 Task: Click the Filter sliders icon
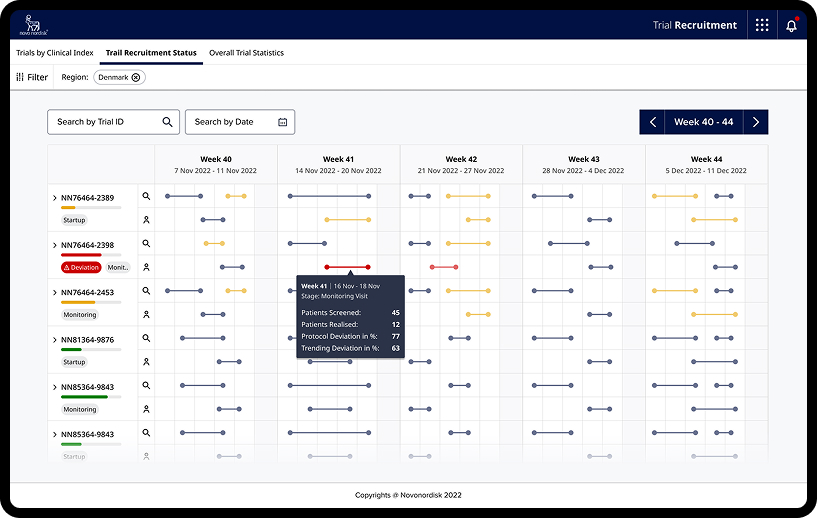[x=20, y=77]
